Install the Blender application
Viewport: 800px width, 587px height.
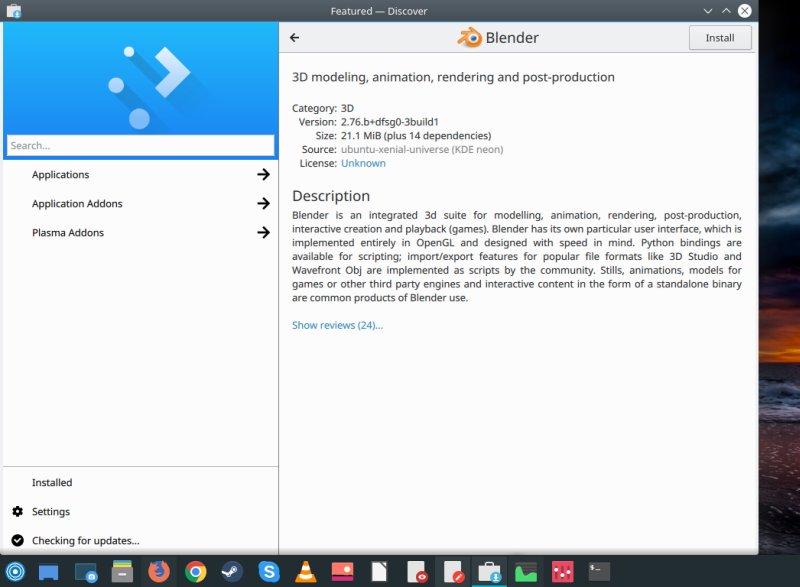pos(720,38)
